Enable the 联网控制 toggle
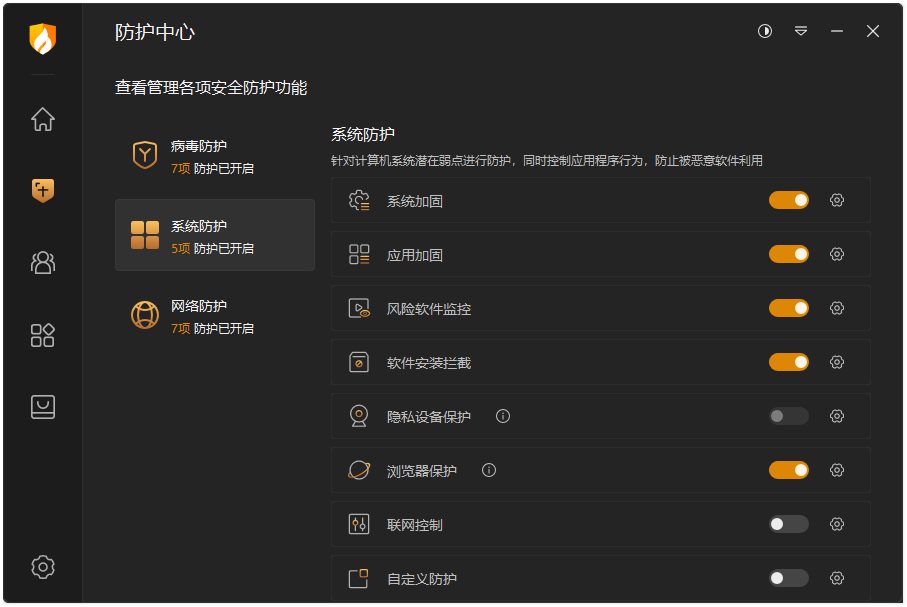The width and height of the screenshot is (907, 607). tap(787, 524)
